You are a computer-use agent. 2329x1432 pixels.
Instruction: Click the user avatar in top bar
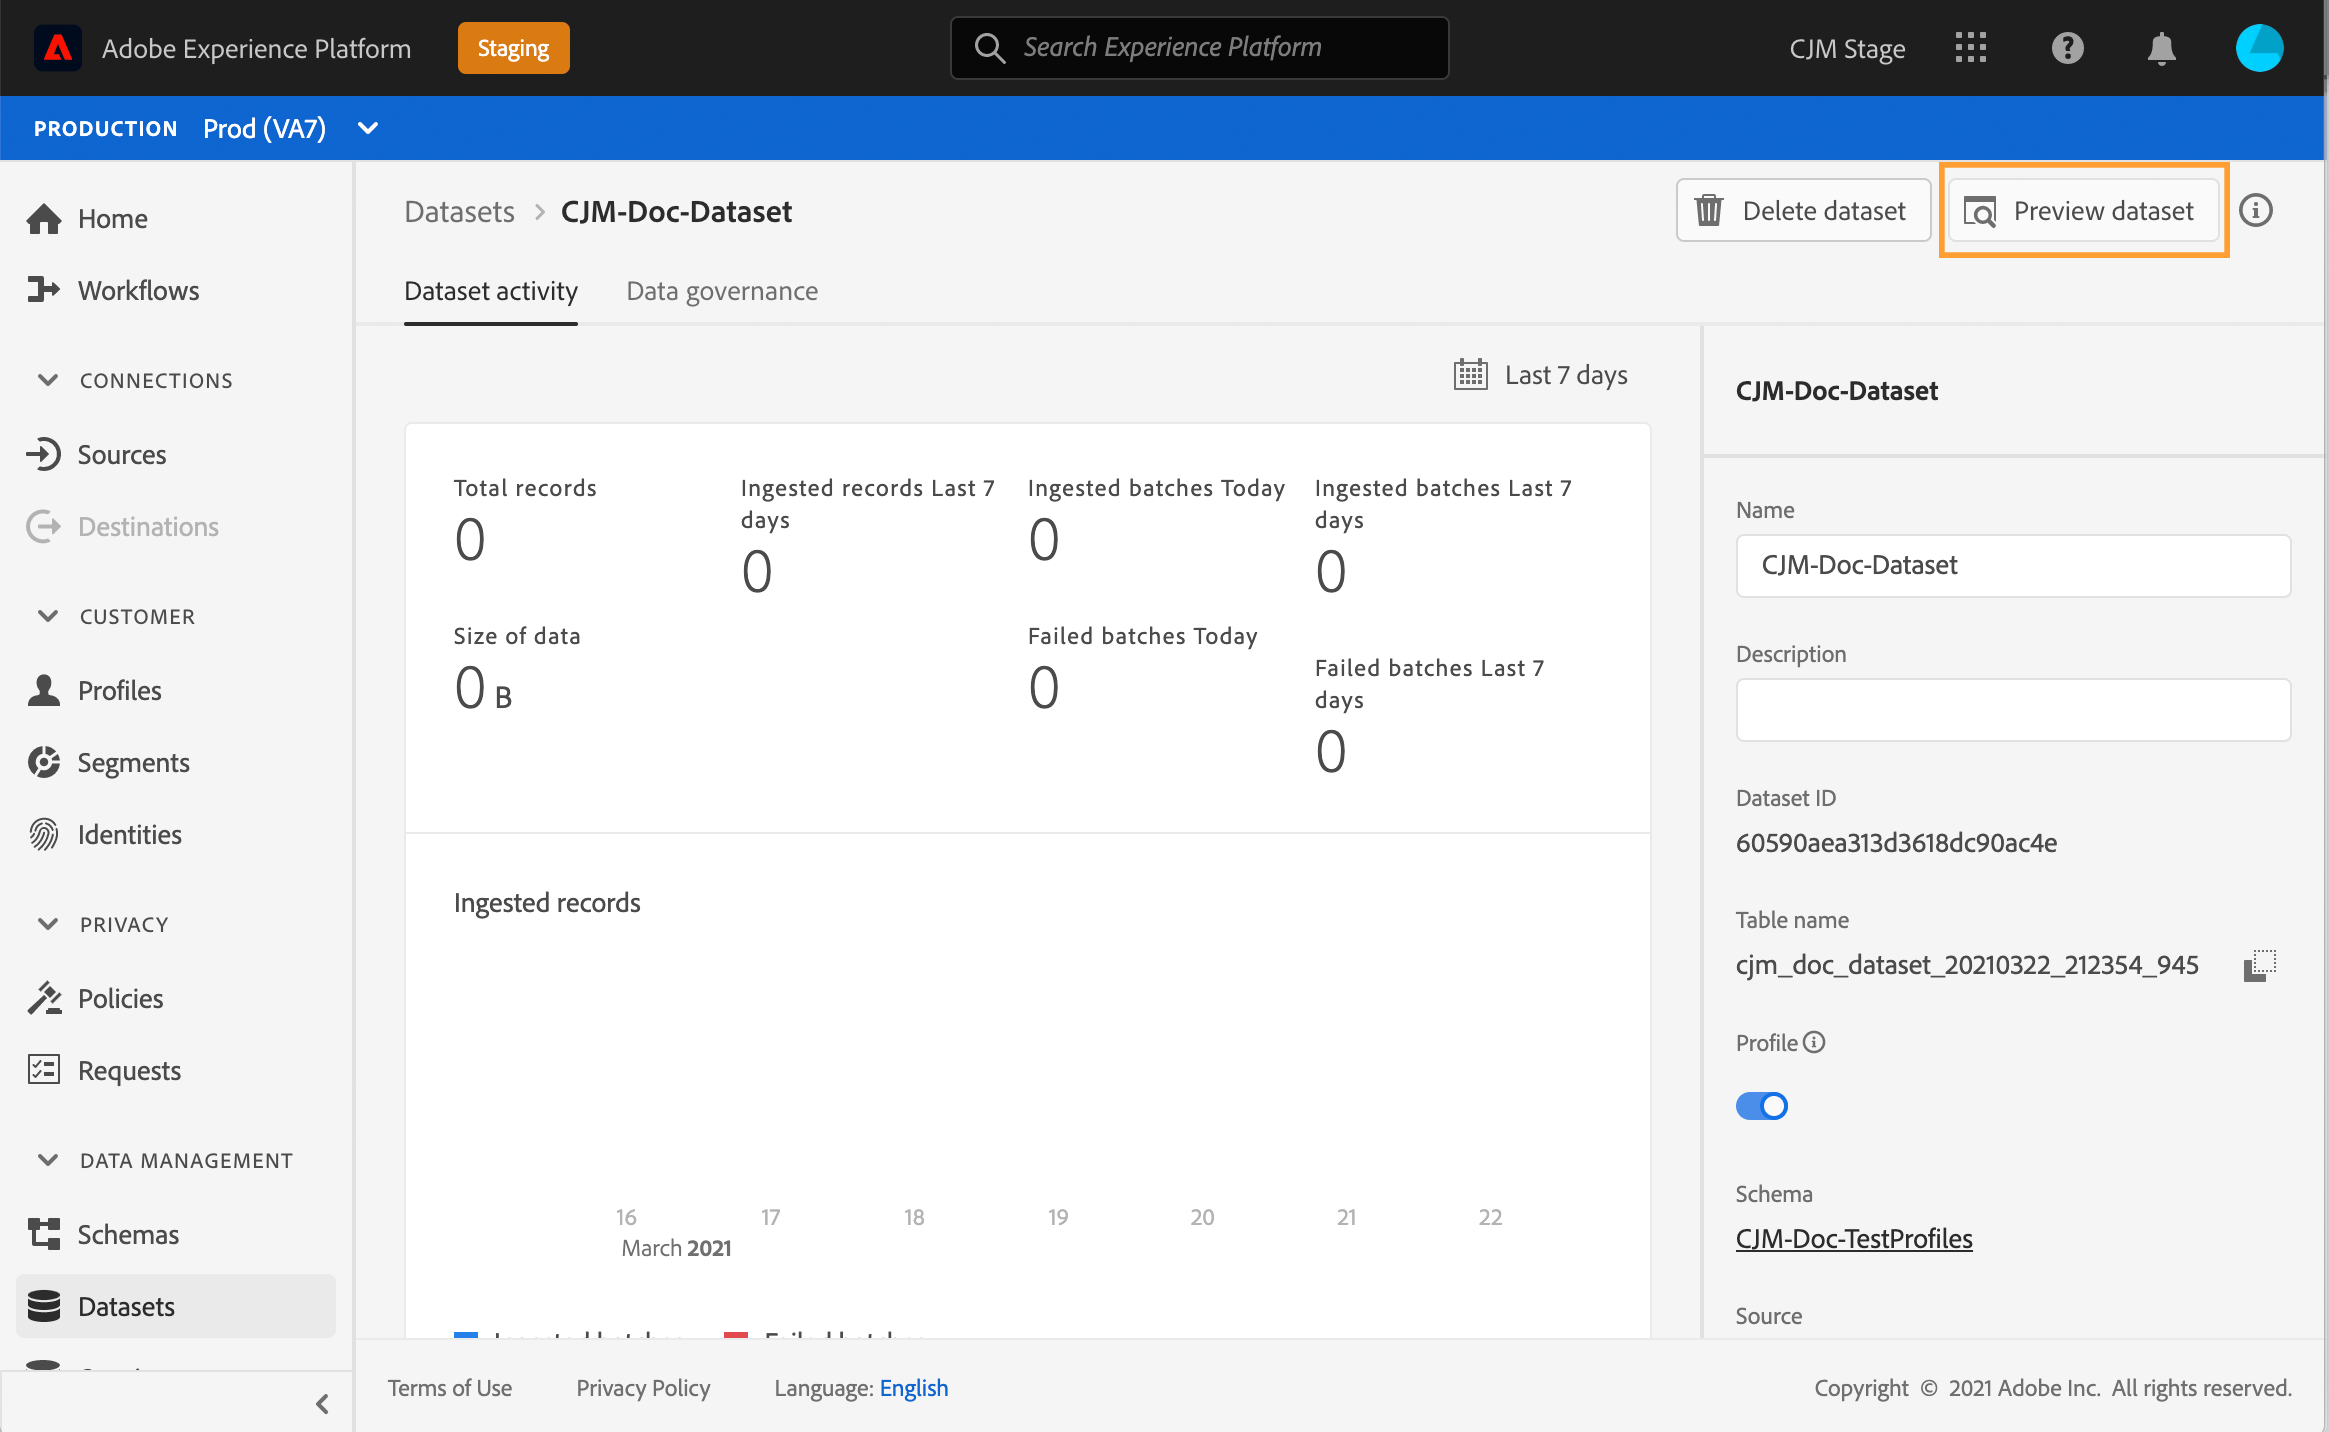point(2259,48)
